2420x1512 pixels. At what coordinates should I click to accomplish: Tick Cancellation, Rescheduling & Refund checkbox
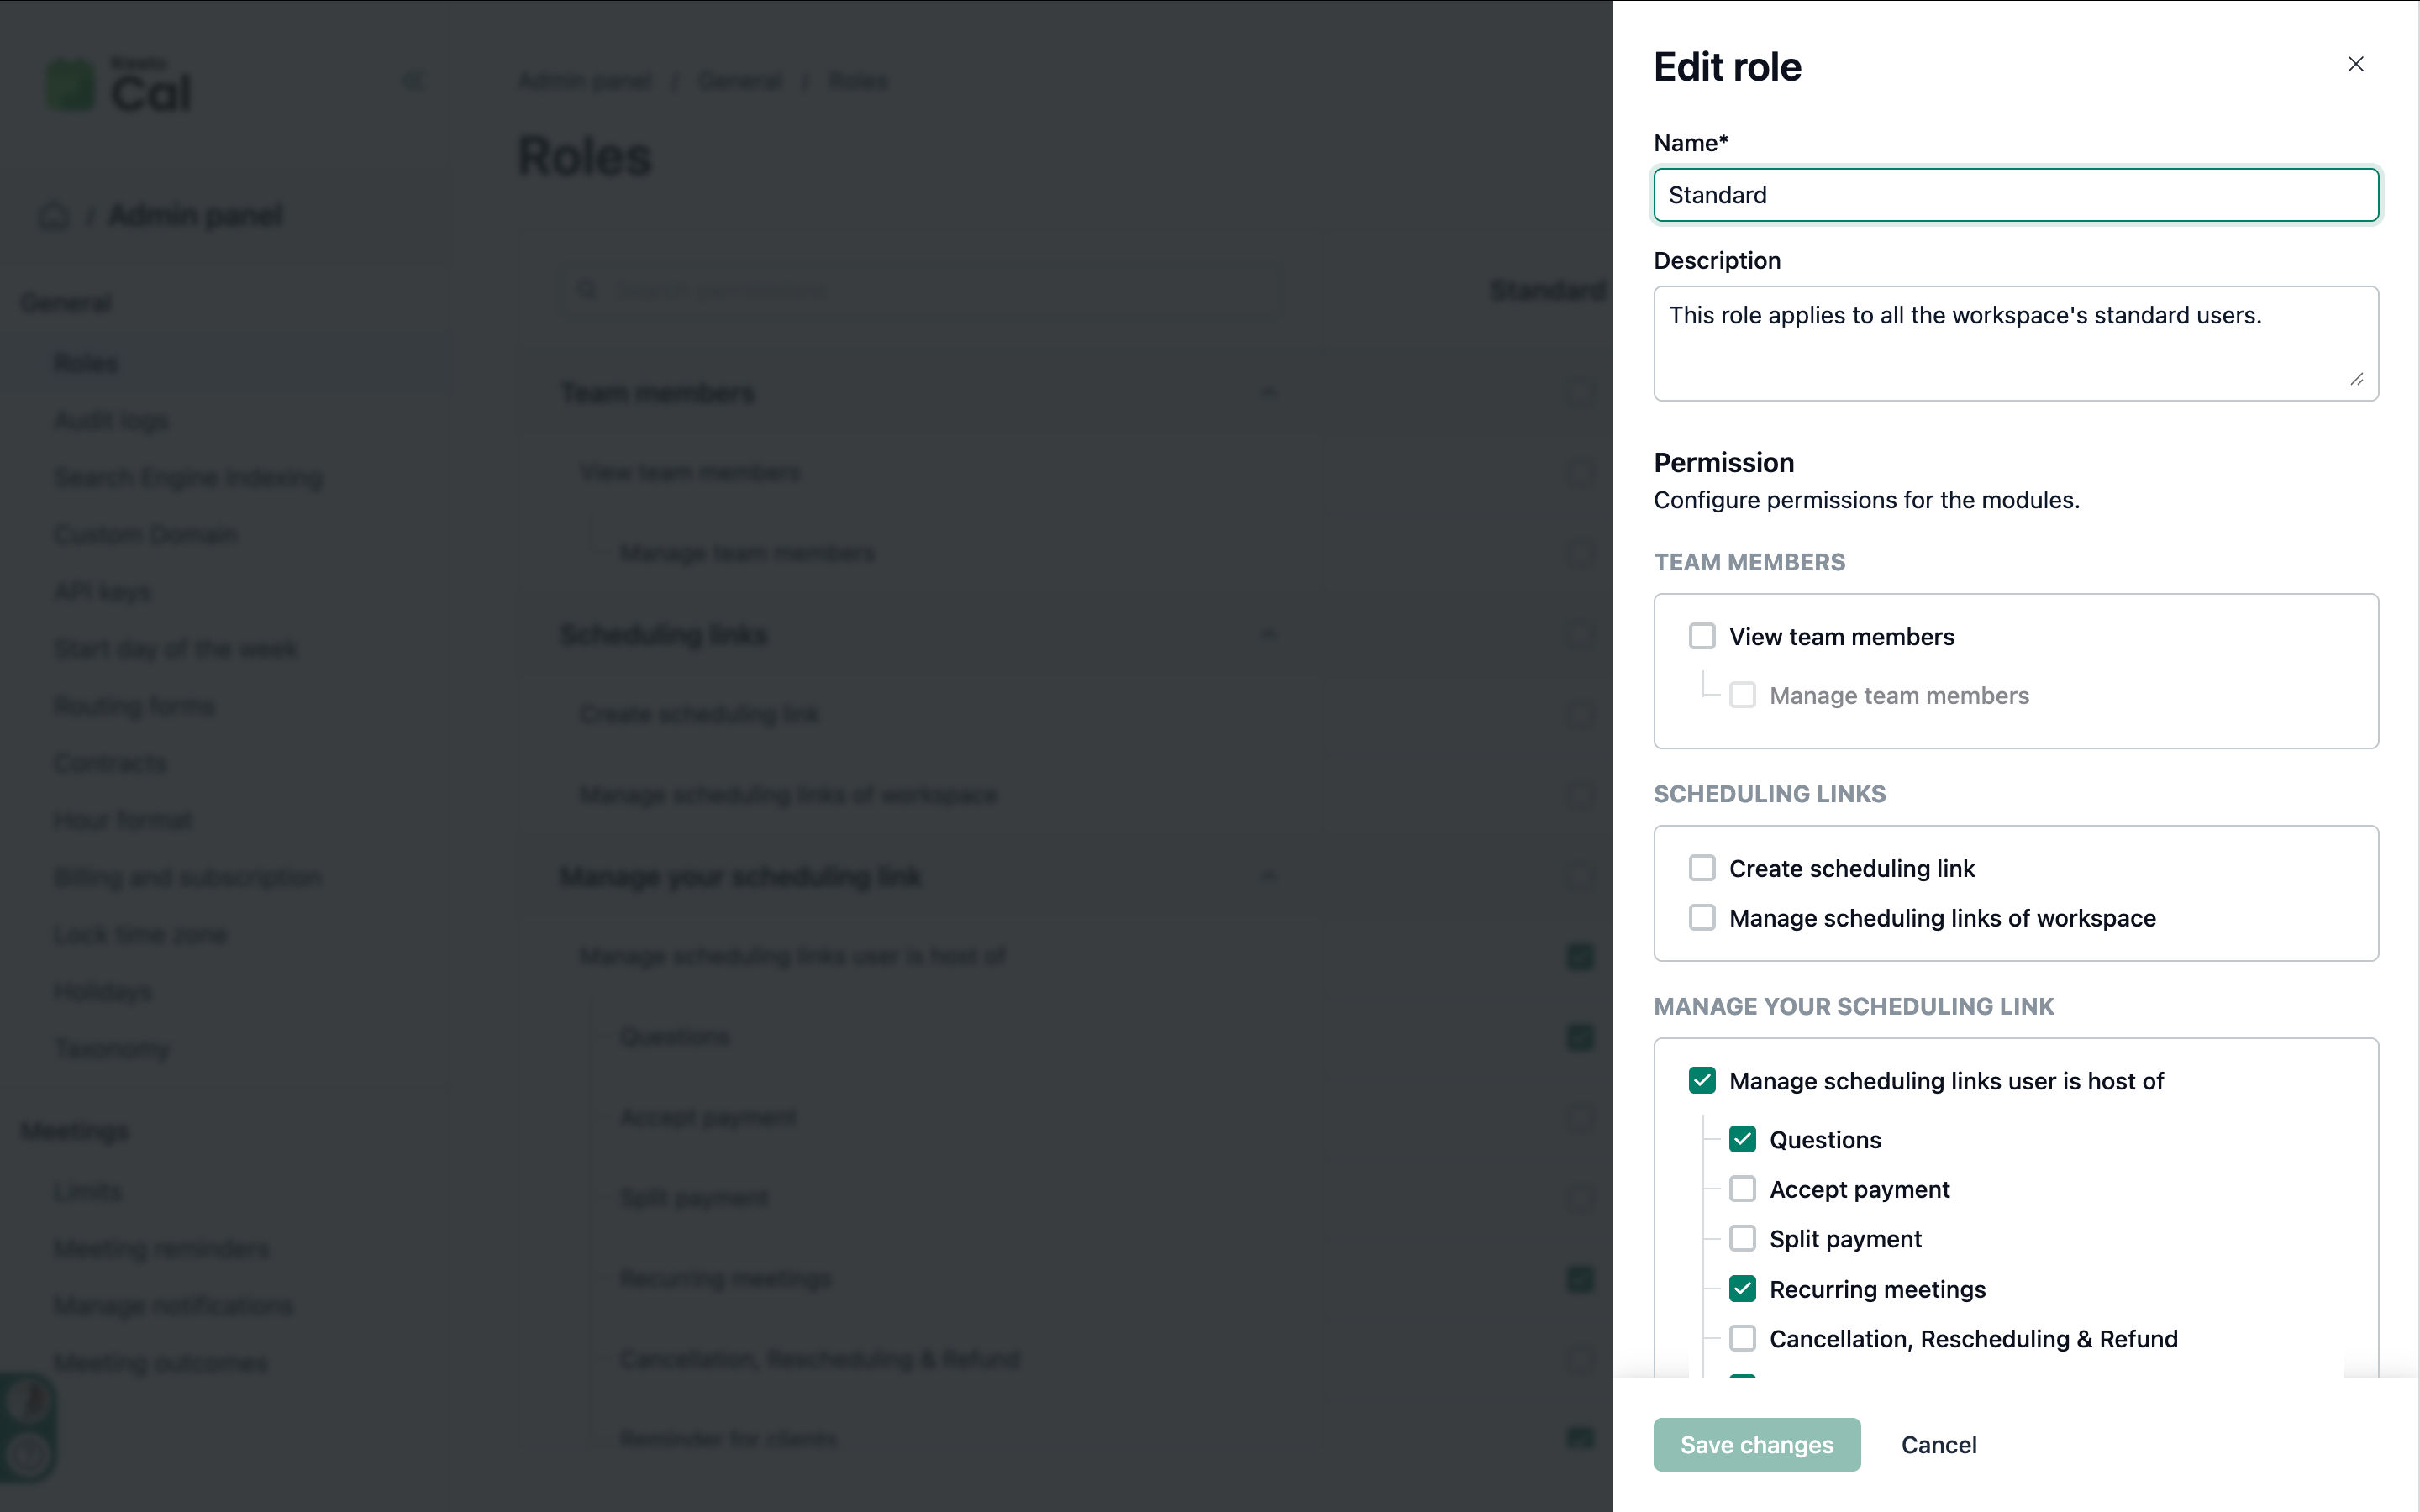tap(1742, 1338)
